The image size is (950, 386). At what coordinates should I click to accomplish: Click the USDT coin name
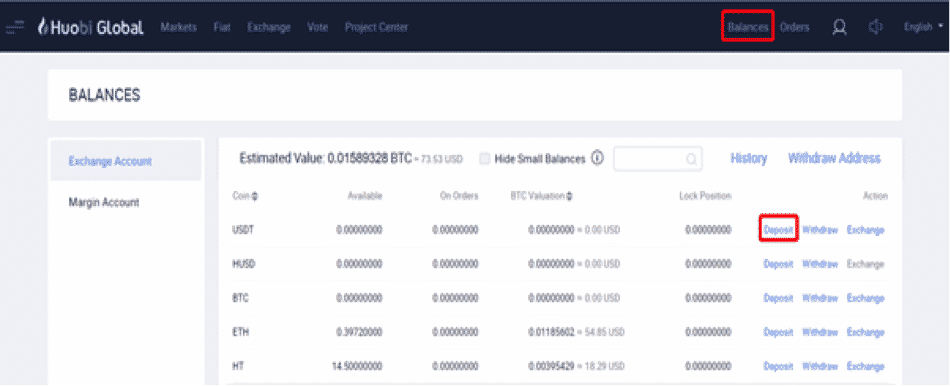(242, 230)
